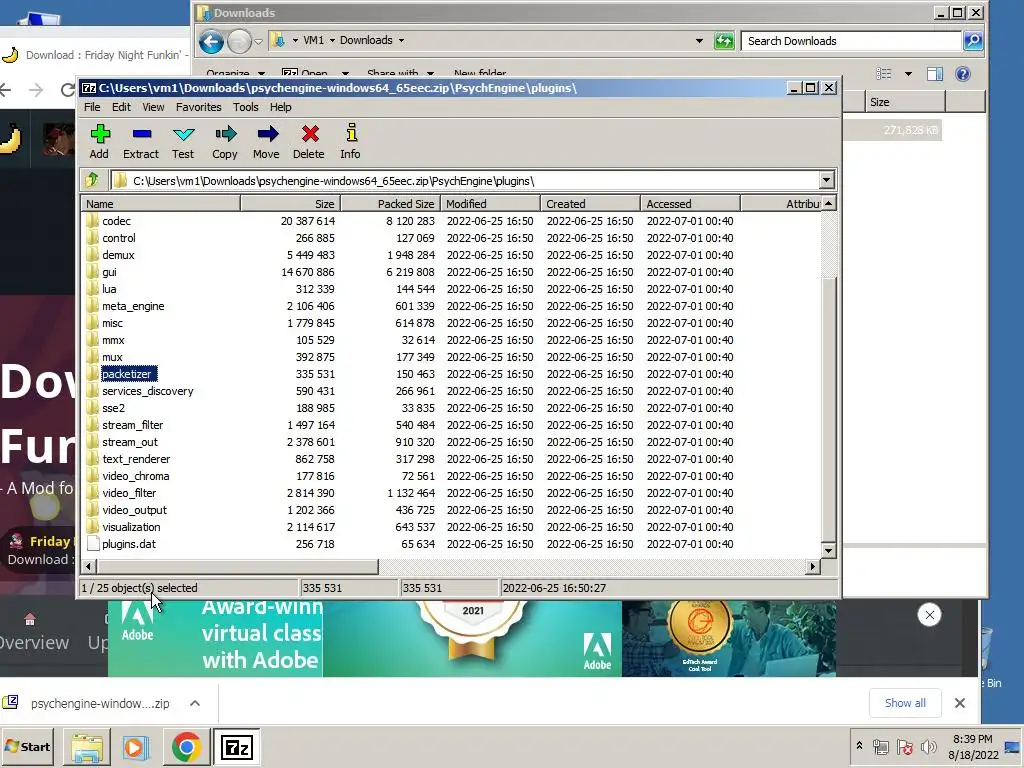Select the stream_out folder
Screen dimensions: 1024x768
(x=130, y=442)
